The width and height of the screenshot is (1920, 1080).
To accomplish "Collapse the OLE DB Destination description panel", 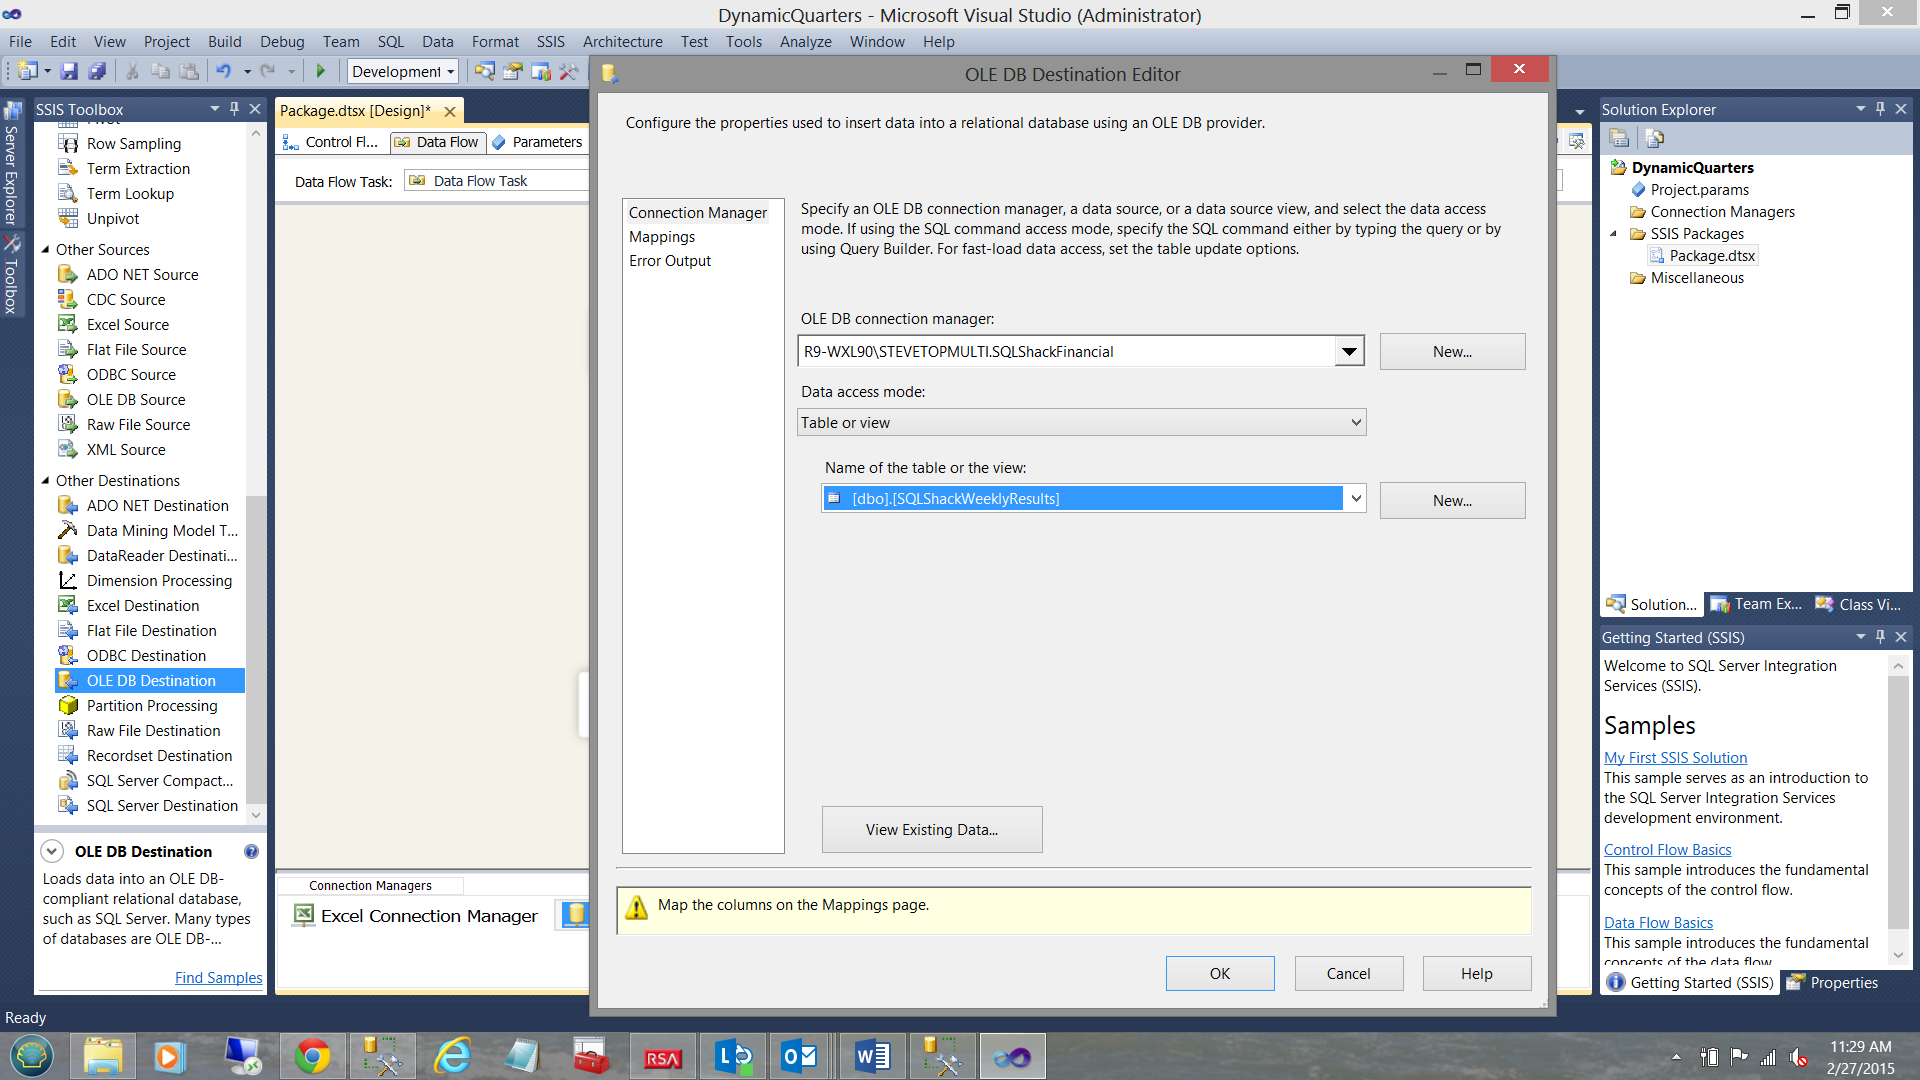I will (52, 852).
